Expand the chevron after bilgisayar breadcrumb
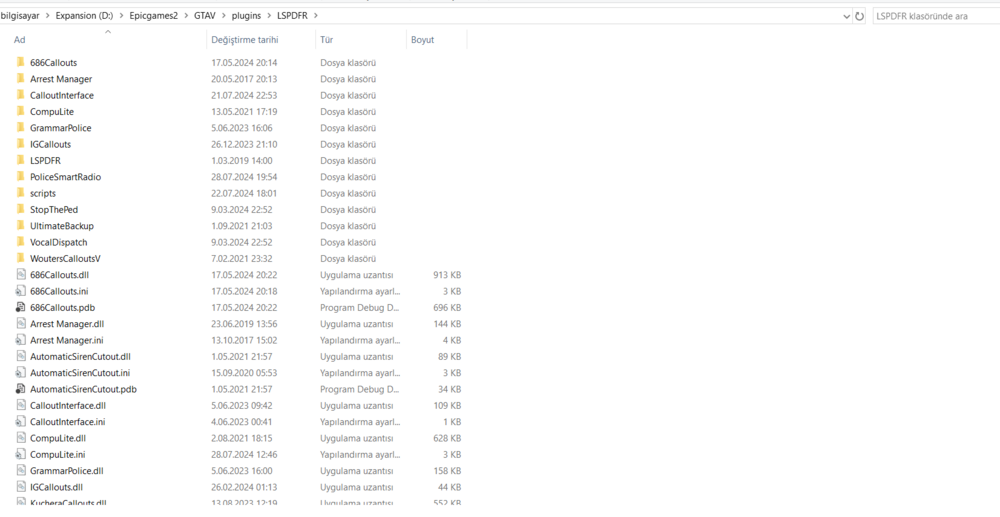The width and height of the screenshot is (1000, 517). coord(48,16)
